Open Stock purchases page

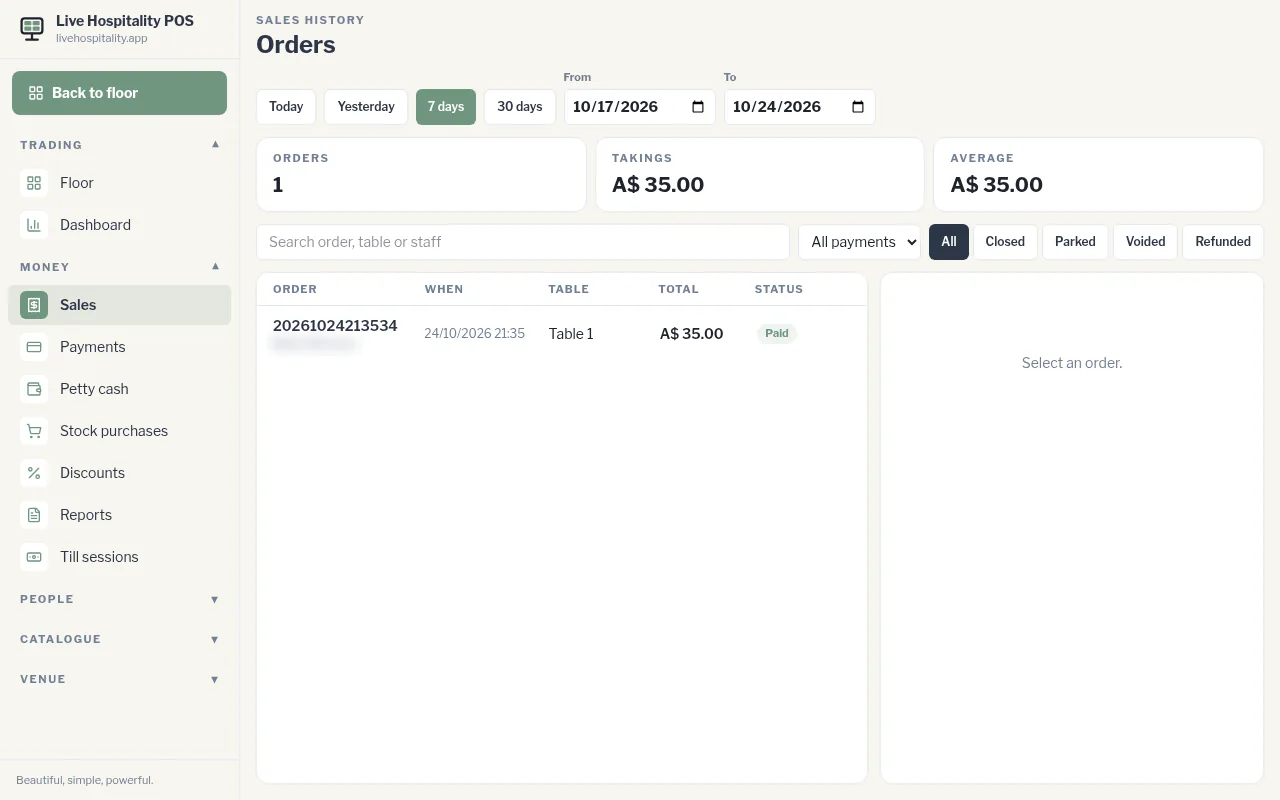point(119,431)
